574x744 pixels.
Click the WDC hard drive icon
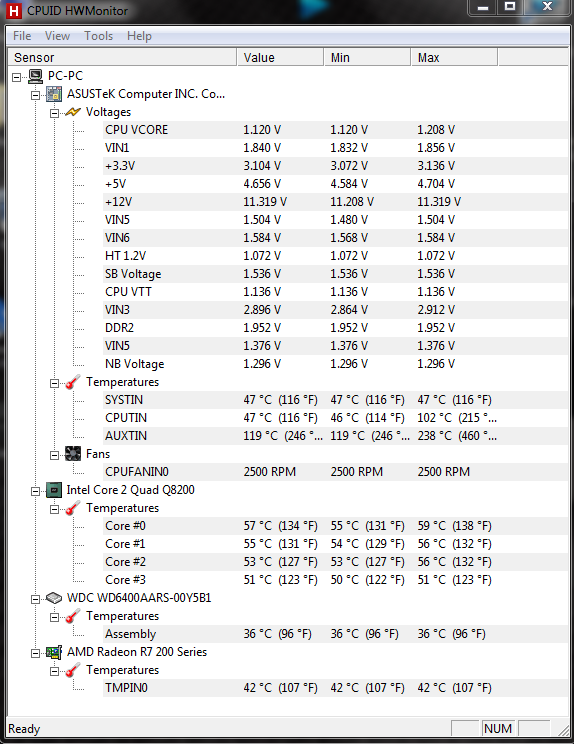54,598
